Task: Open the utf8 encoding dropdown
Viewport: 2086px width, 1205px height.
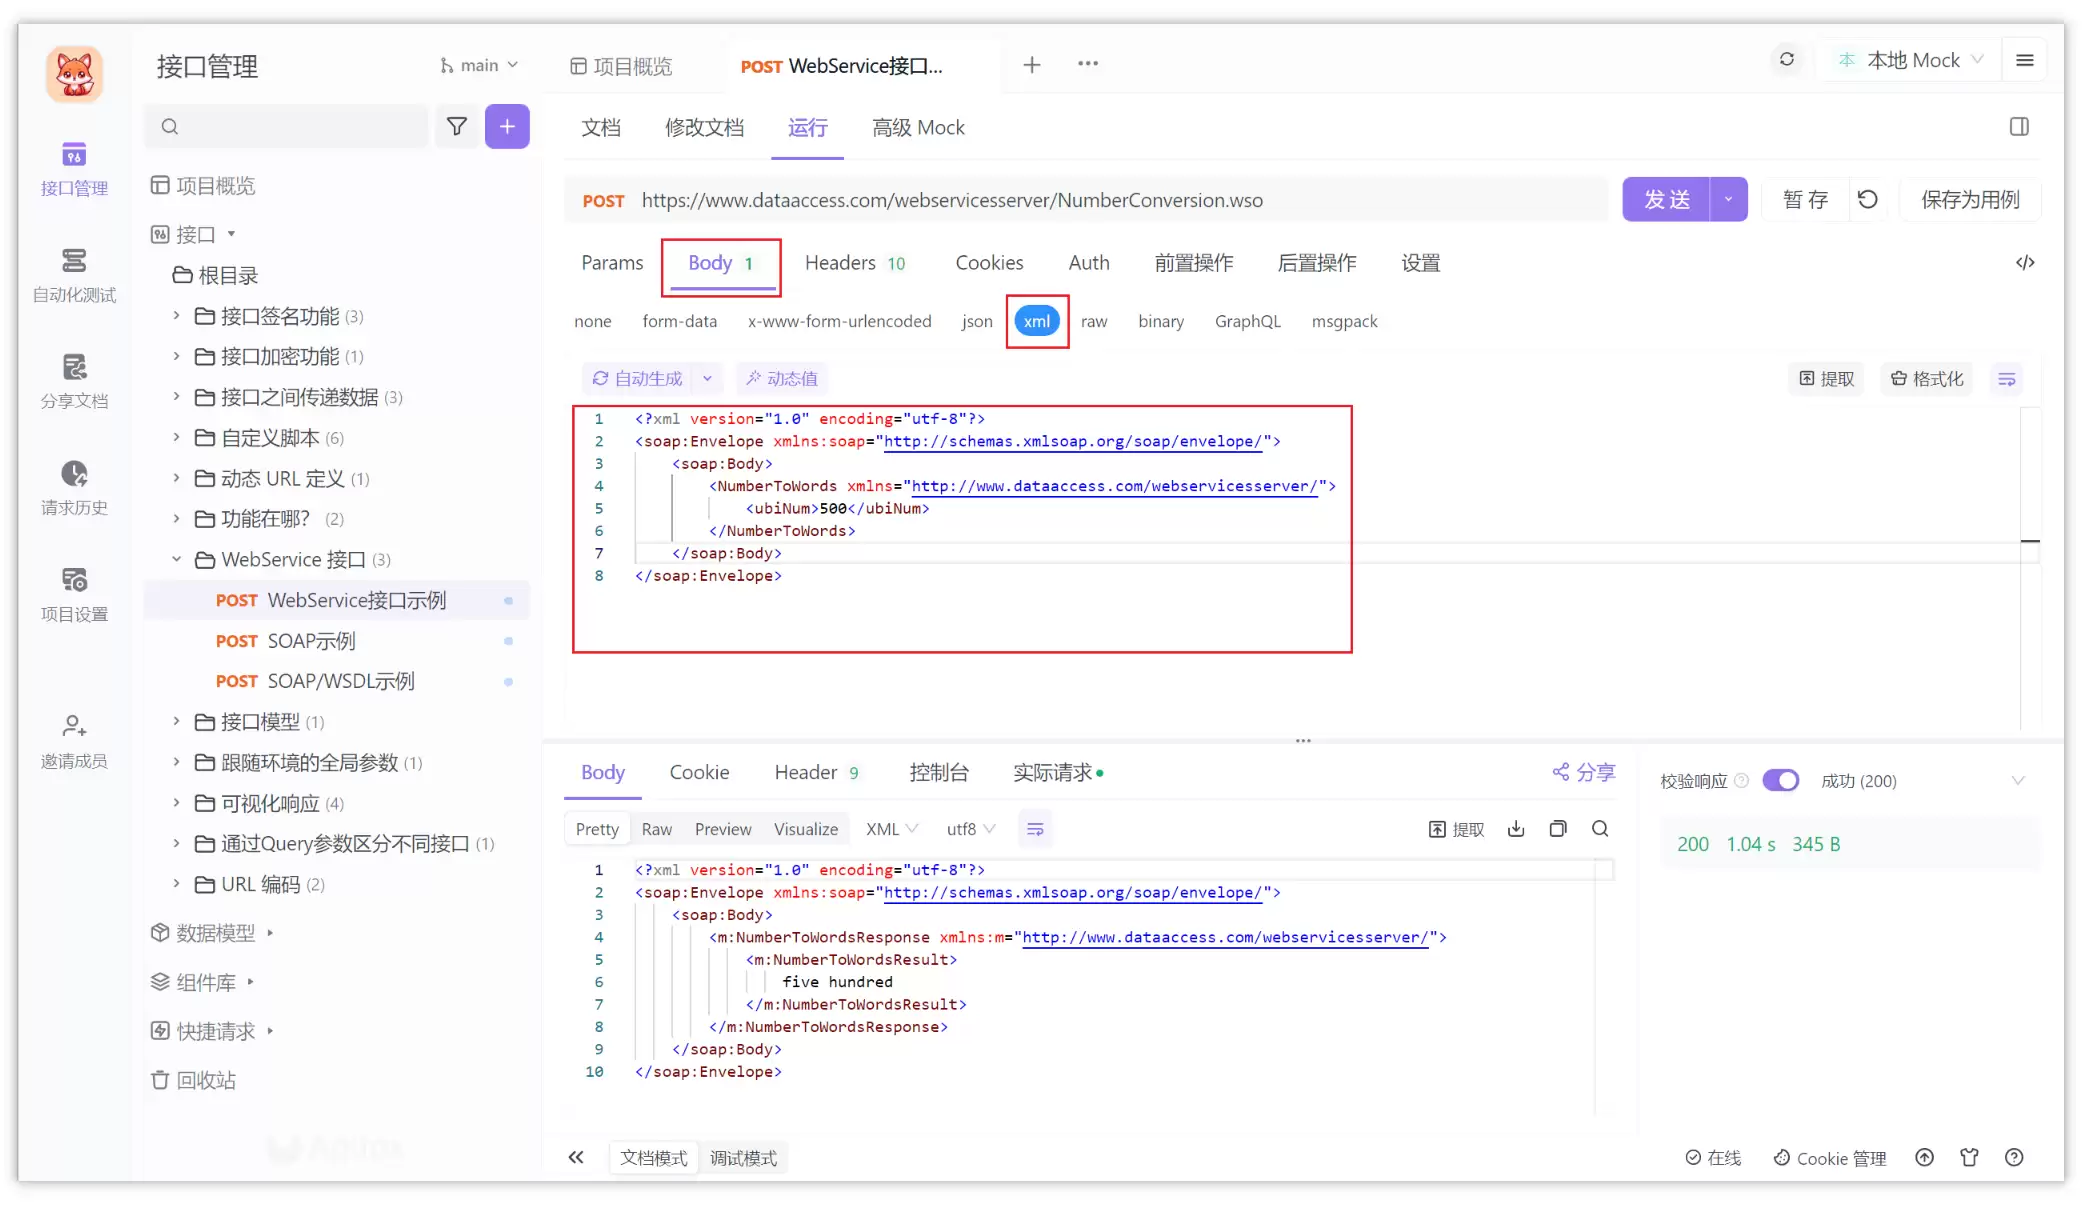Action: (970, 829)
